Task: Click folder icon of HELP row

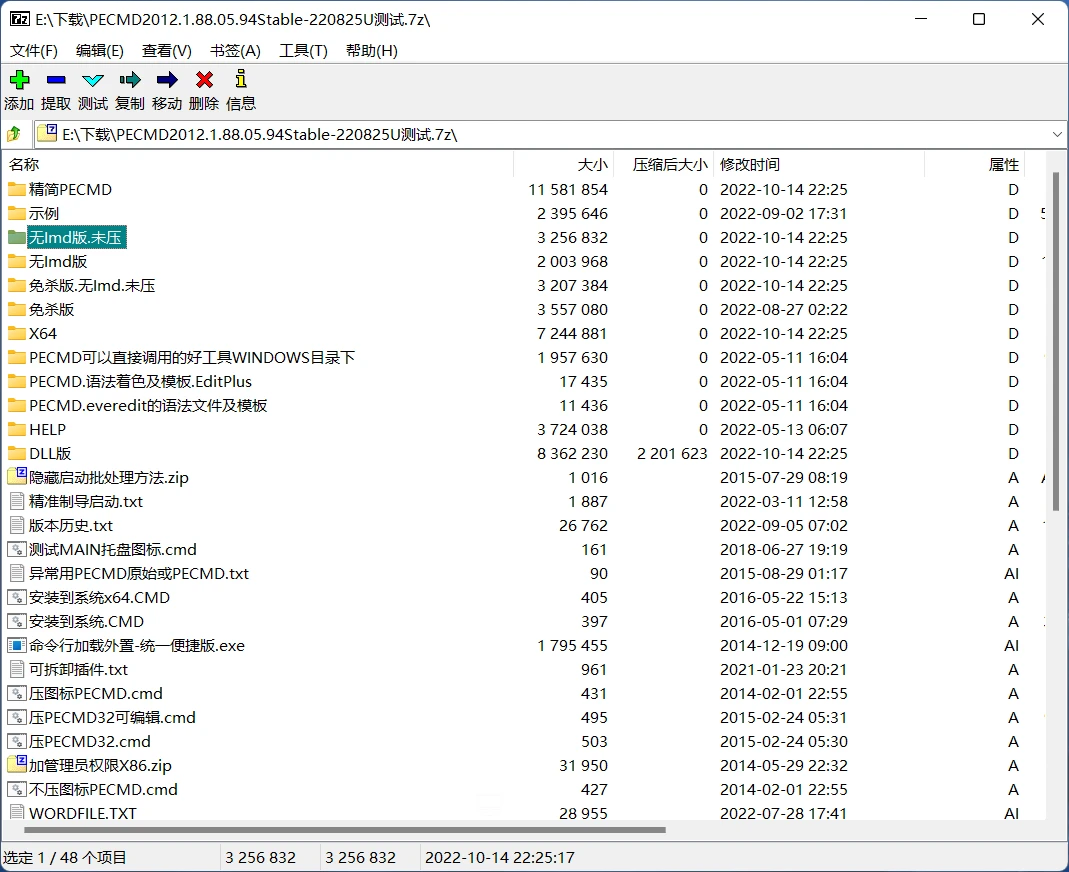Action: (x=16, y=429)
